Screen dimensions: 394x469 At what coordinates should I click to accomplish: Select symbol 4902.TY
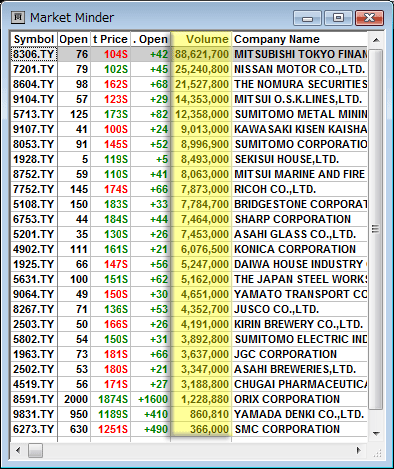33,249
